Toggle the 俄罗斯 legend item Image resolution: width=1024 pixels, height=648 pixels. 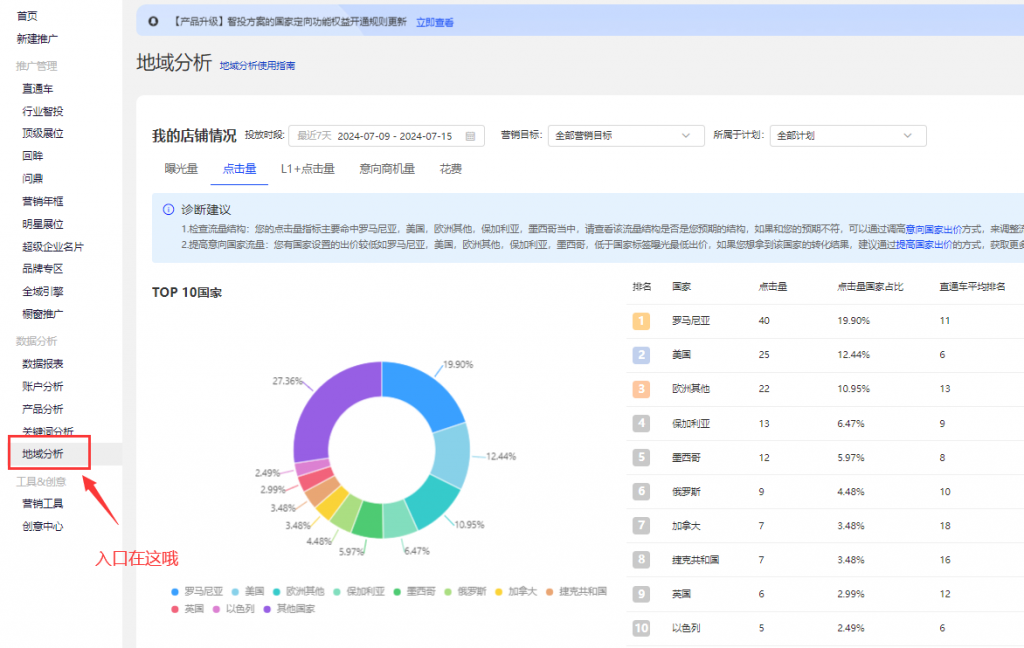466,591
